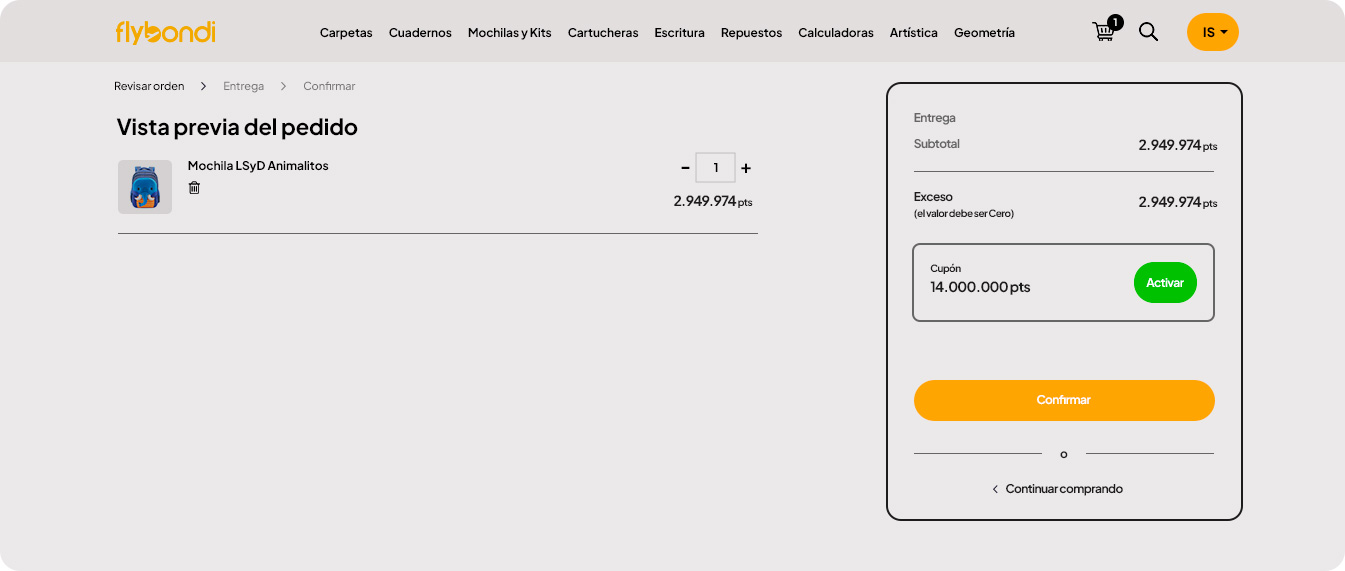Image resolution: width=1345 pixels, height=571 pixels.
Task: Open the Carpetas menu
Action: (346, 33)
